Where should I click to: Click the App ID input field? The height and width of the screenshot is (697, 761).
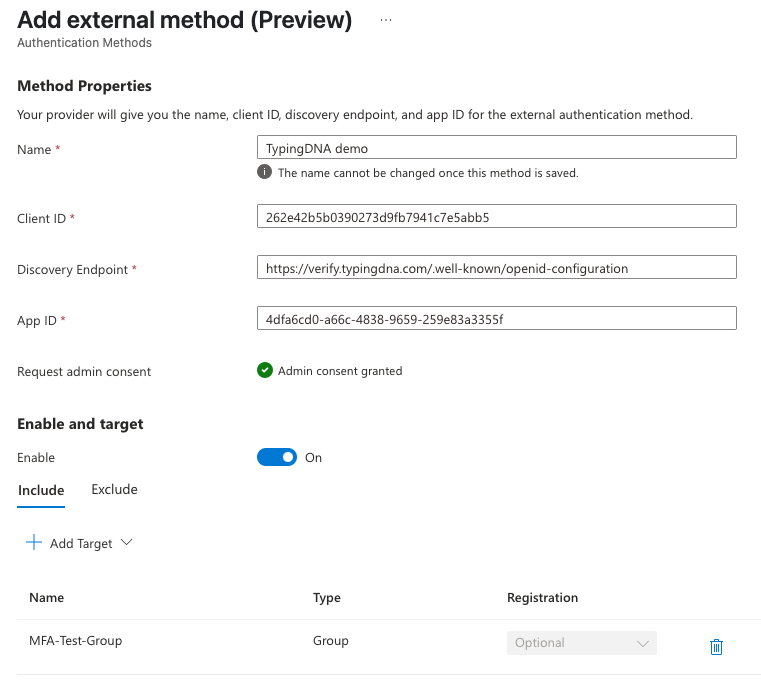(x=496, y=318)
